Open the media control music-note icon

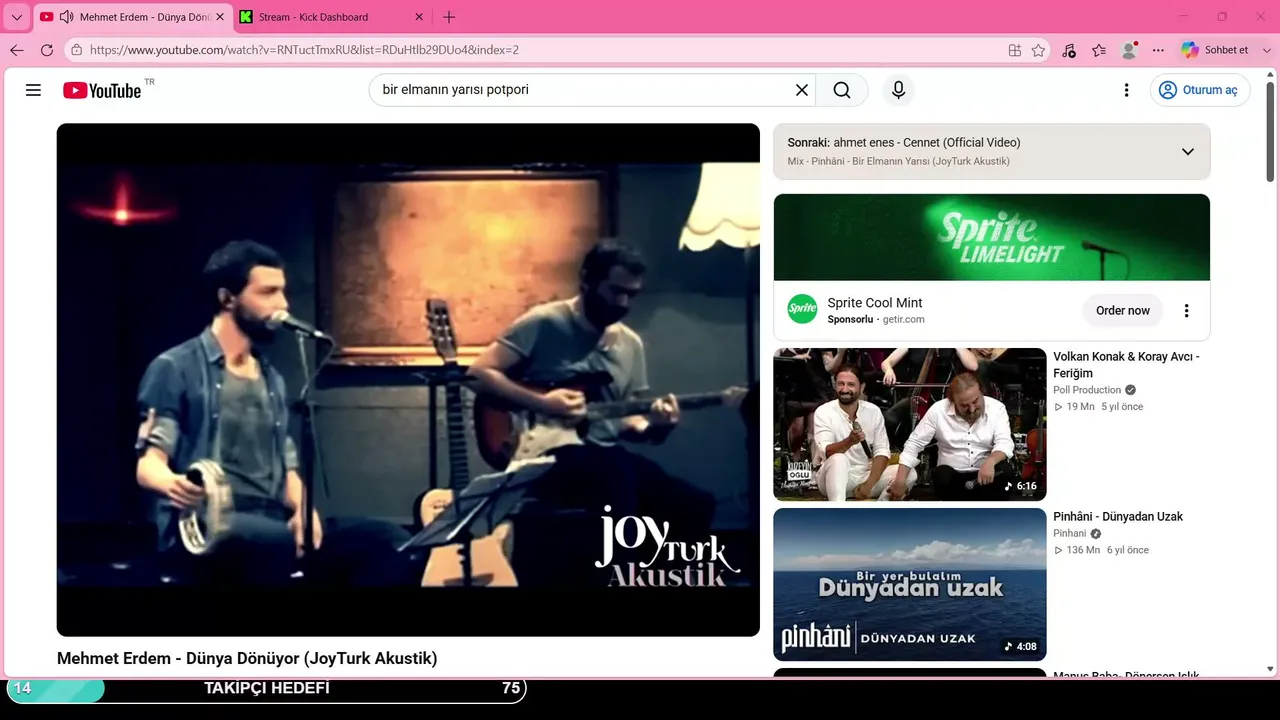coord(1069,50)
